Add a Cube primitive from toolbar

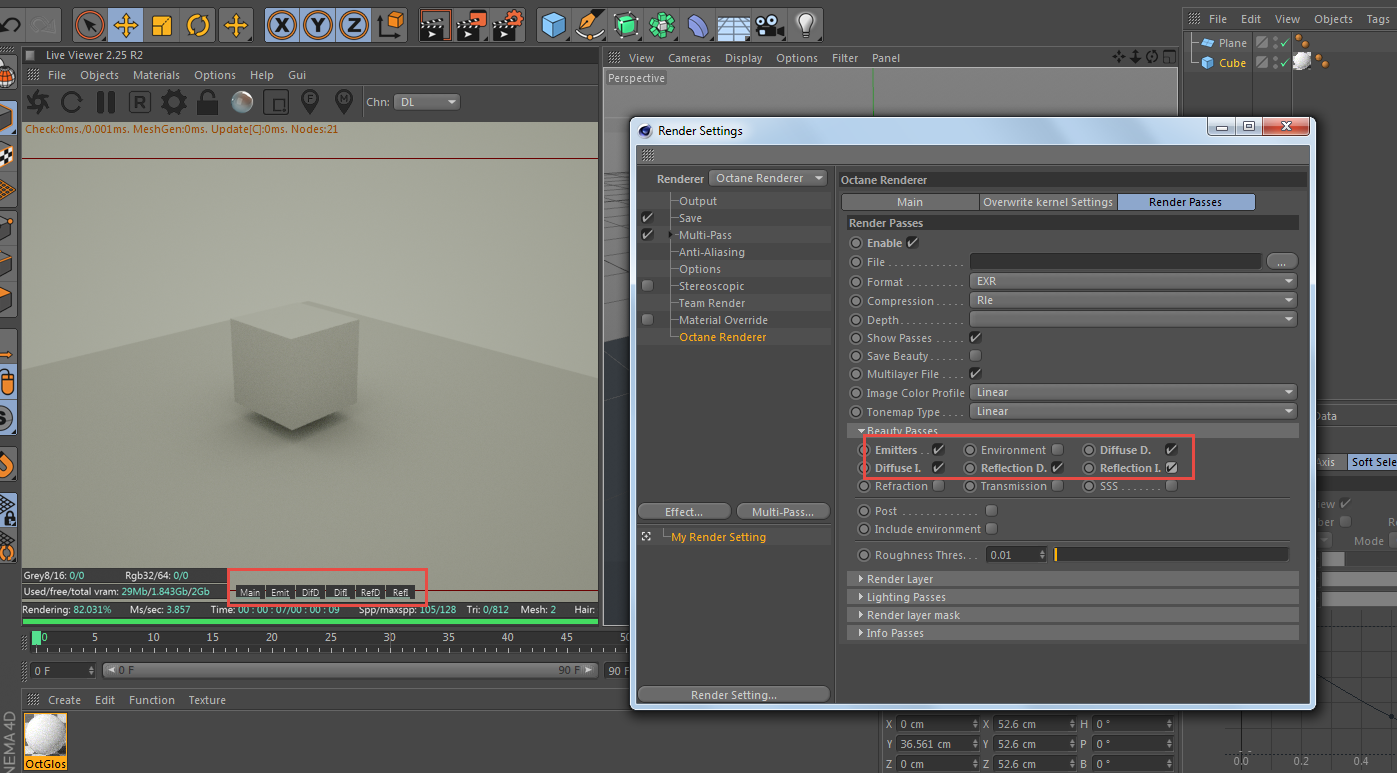(554, 24)
